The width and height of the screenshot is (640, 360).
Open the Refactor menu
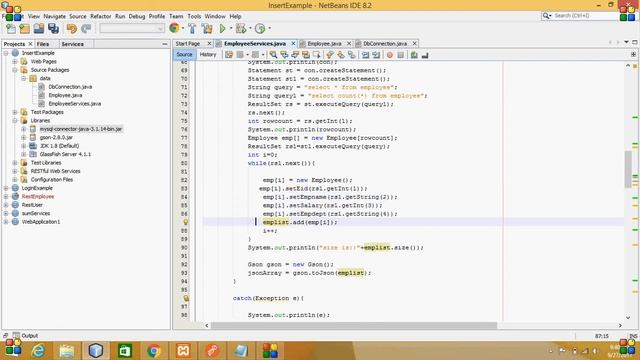[x=100, y=16]
